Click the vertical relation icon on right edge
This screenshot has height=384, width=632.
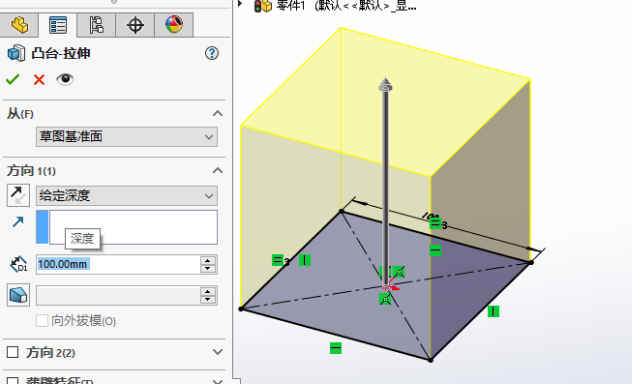click(x=493, y=311)
